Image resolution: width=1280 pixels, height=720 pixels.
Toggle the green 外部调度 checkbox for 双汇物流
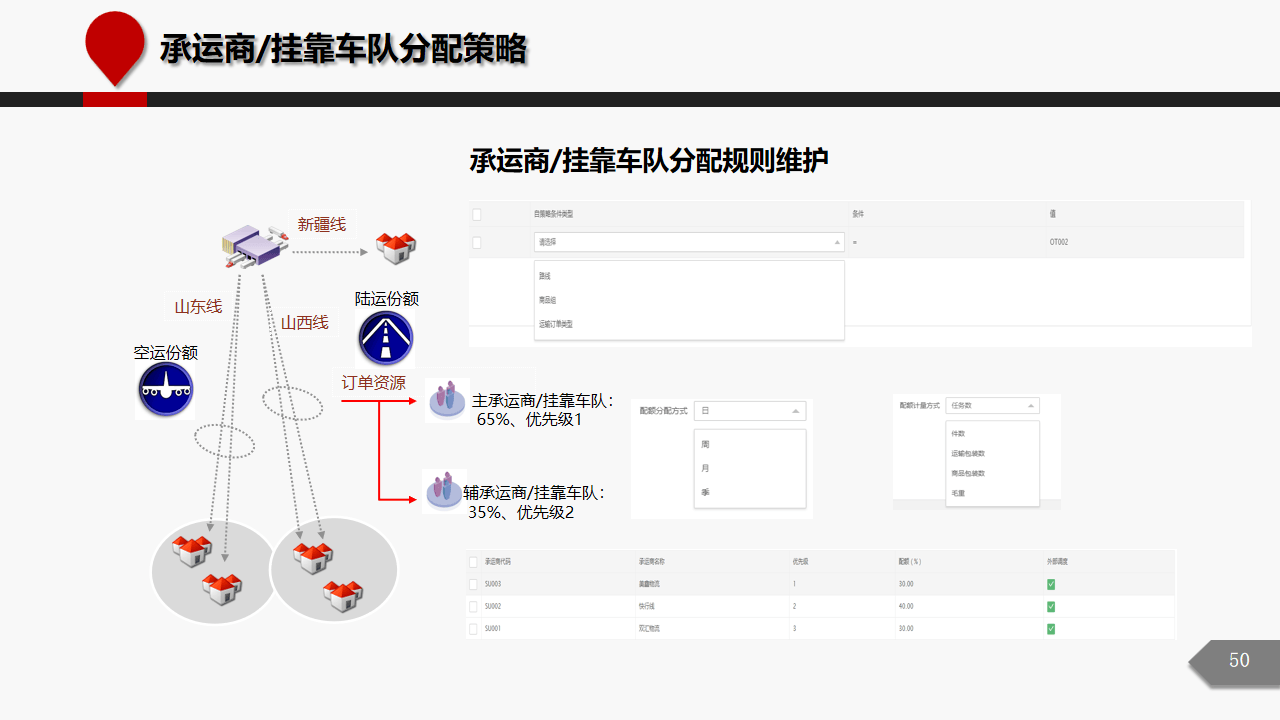[x=1051, y=629]
